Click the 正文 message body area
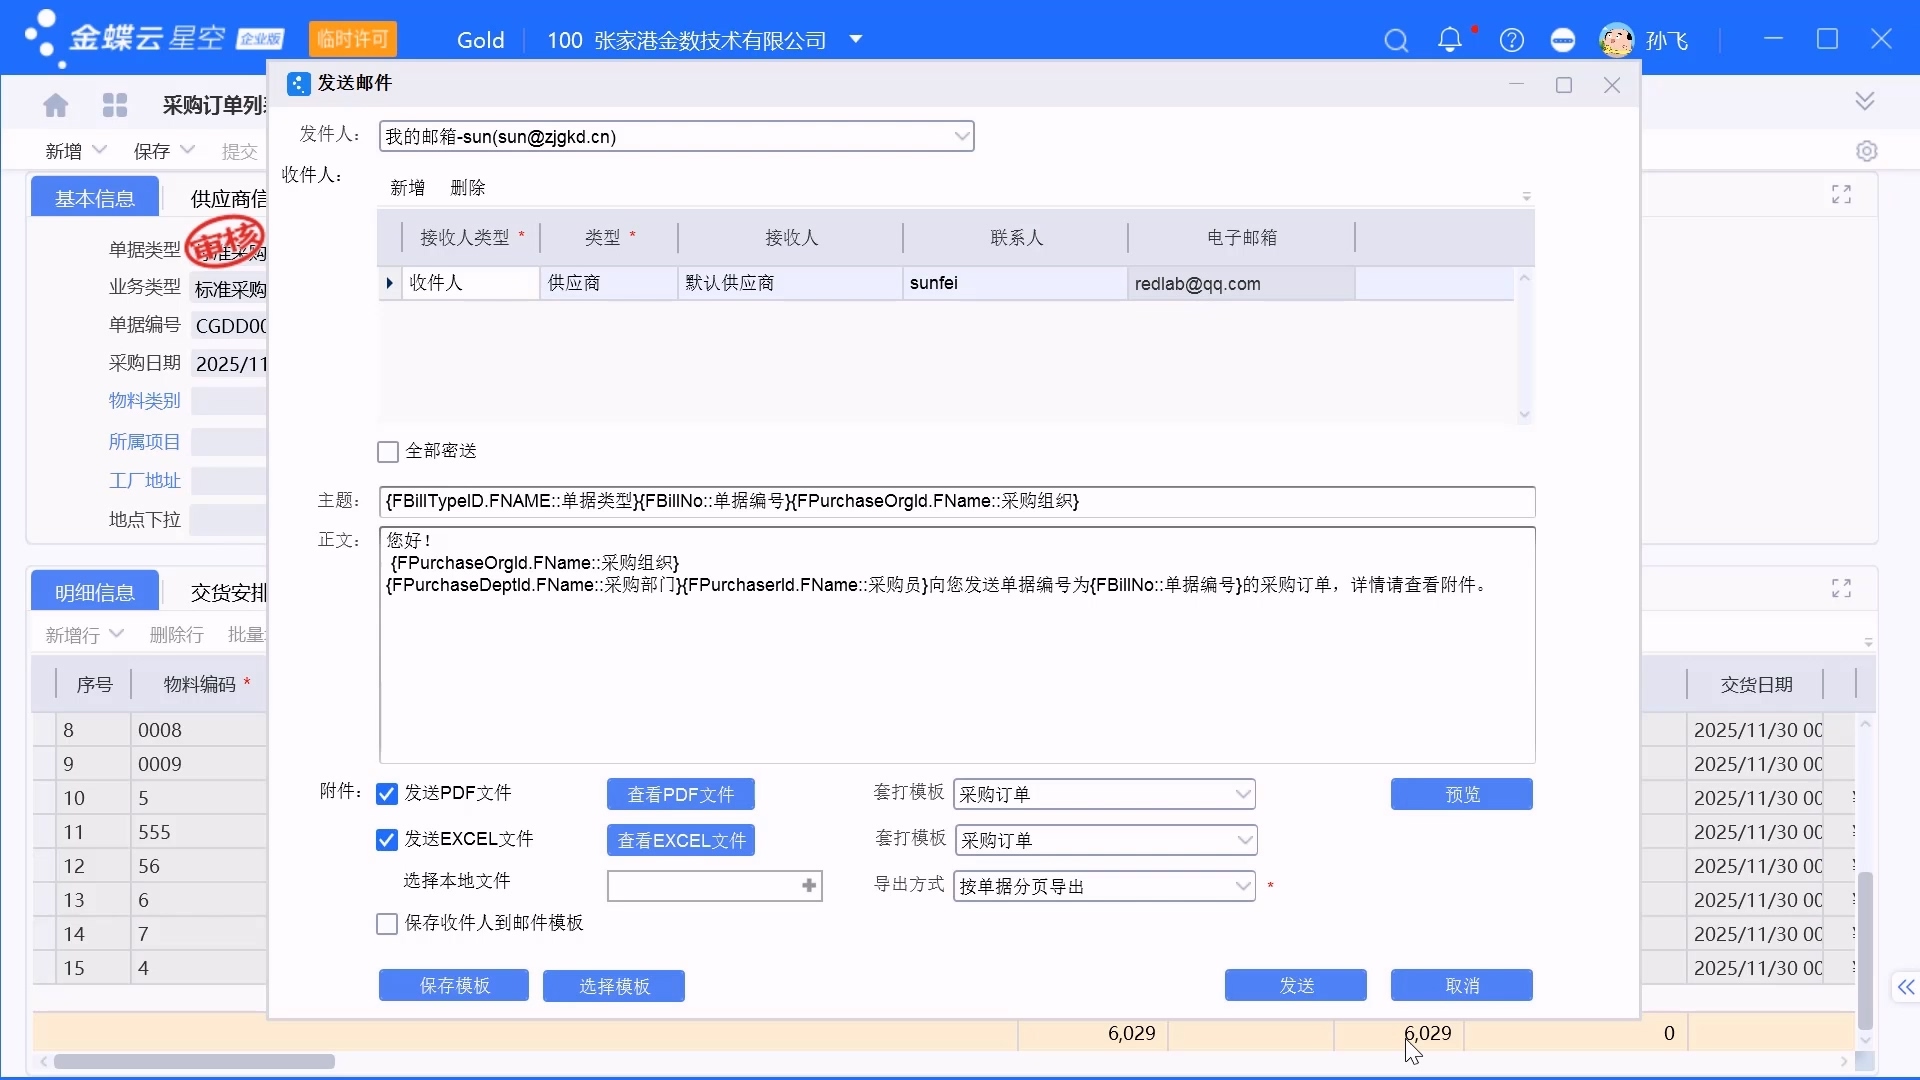Viewport: 1920px width, 1080px height. 957,645
